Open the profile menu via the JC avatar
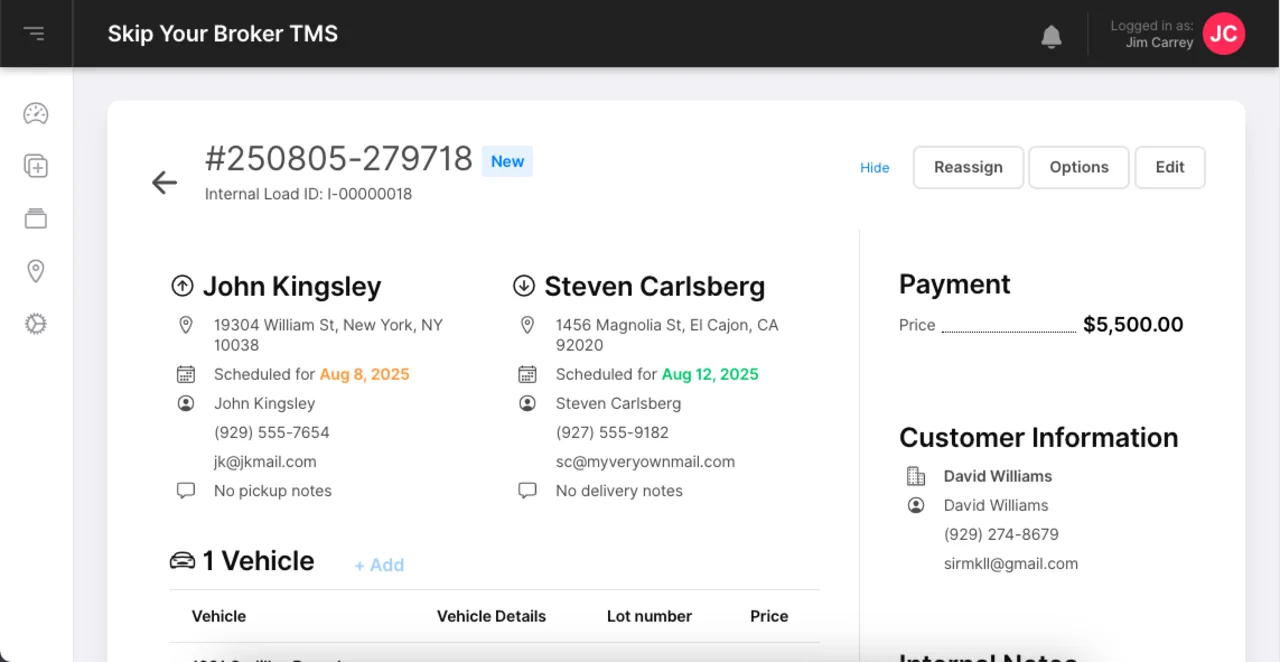 coord(1224,33)
